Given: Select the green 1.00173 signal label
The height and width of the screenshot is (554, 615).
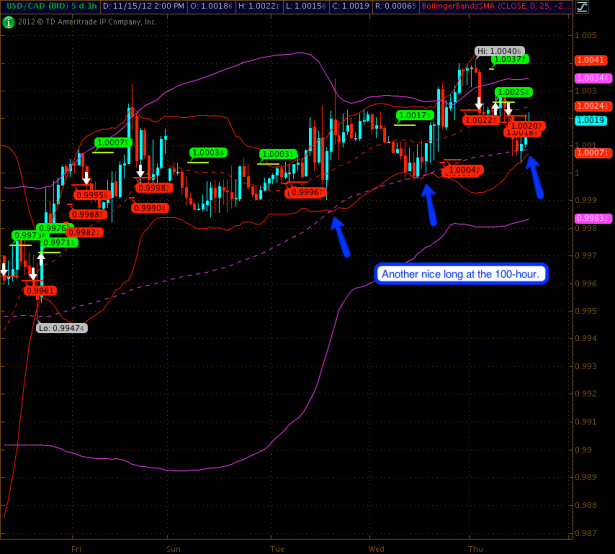Looking at the screenshot, I should coord(415,115).
